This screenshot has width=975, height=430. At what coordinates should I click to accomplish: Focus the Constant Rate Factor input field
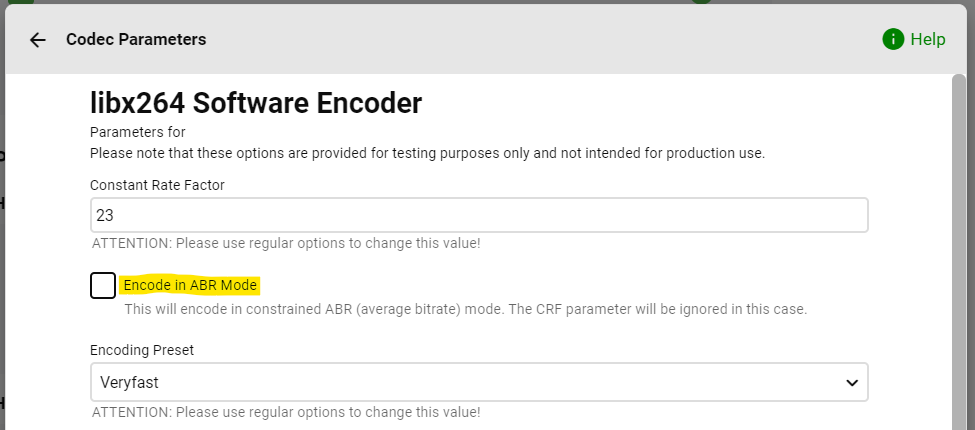(x=478, y=215)
